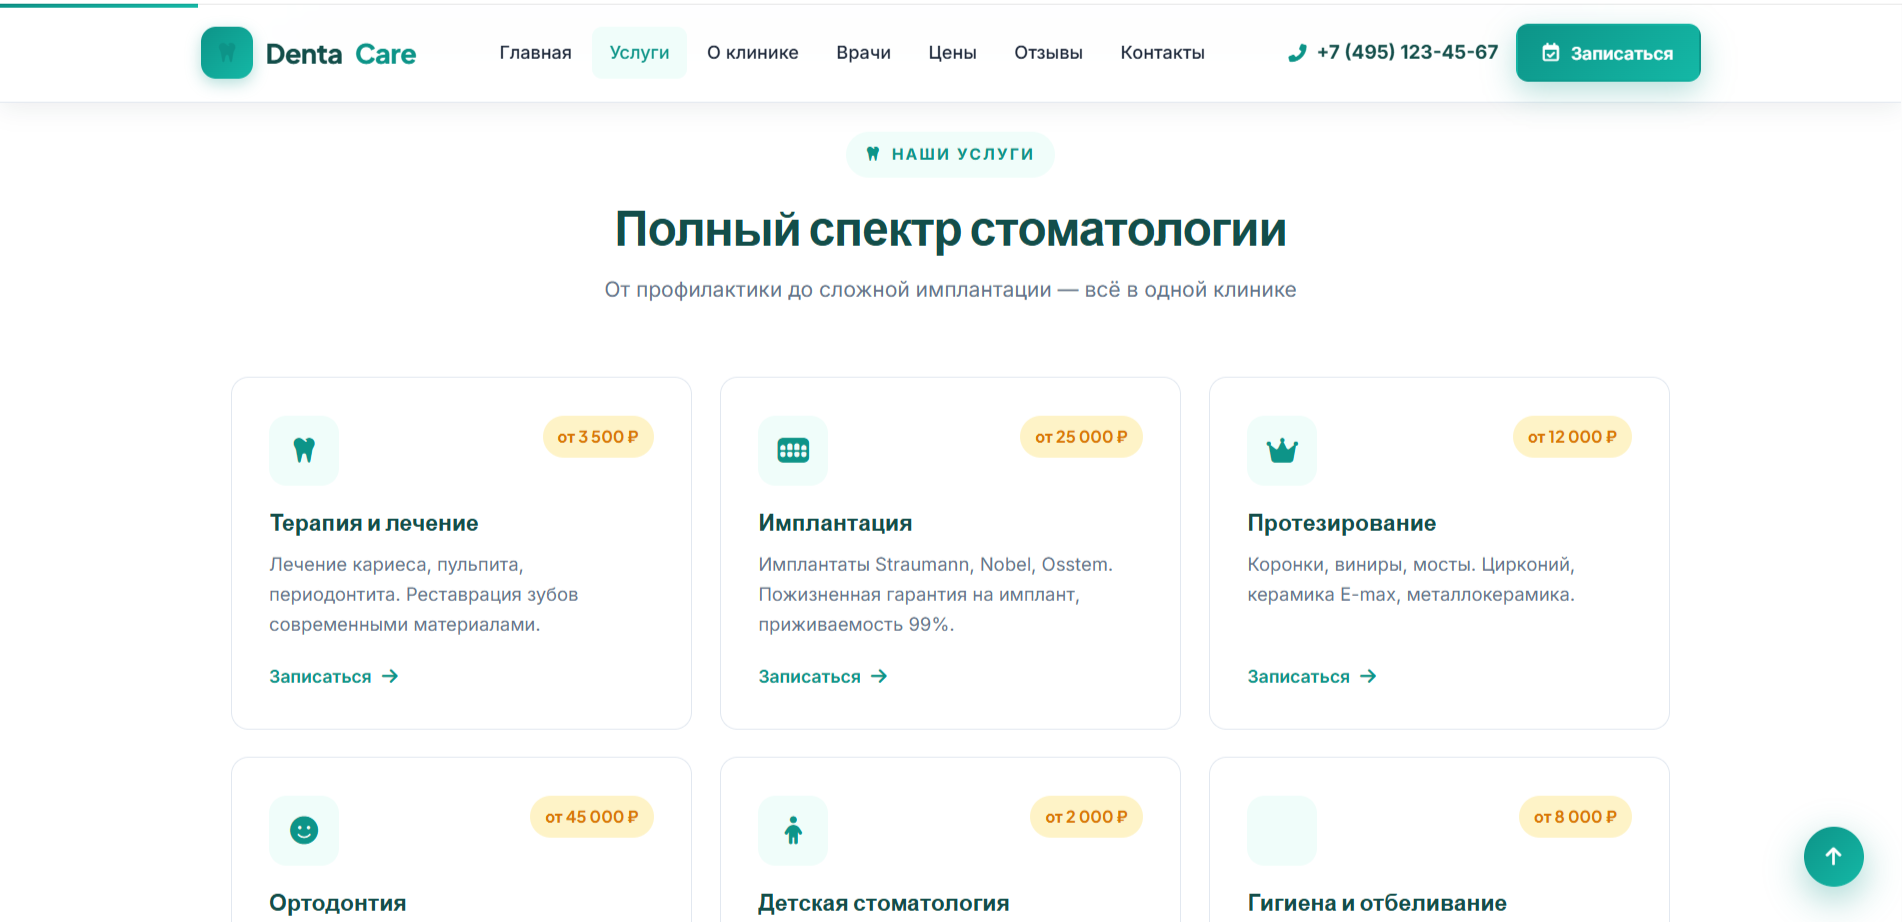Click the icon box on Гигиена и отбеливание card
Screen dimensions: 1902x922
1282,831
